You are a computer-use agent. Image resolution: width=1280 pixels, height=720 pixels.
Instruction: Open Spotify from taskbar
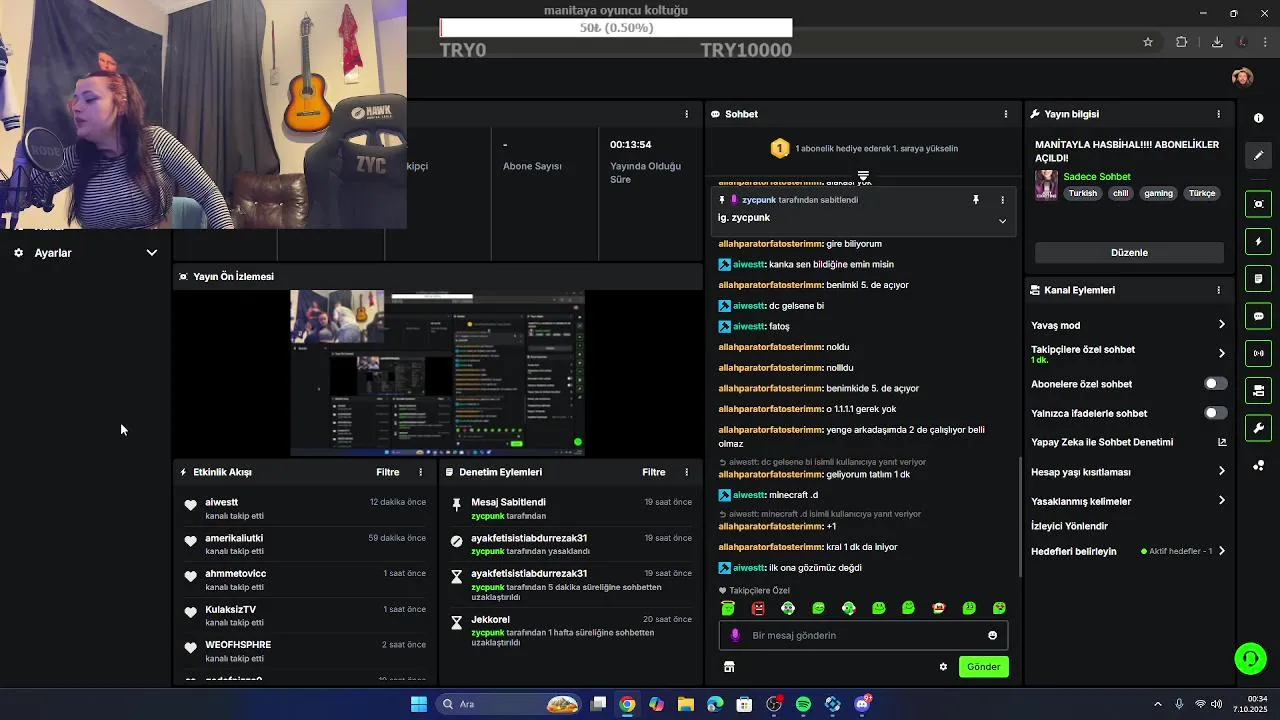tap(803, 704)
